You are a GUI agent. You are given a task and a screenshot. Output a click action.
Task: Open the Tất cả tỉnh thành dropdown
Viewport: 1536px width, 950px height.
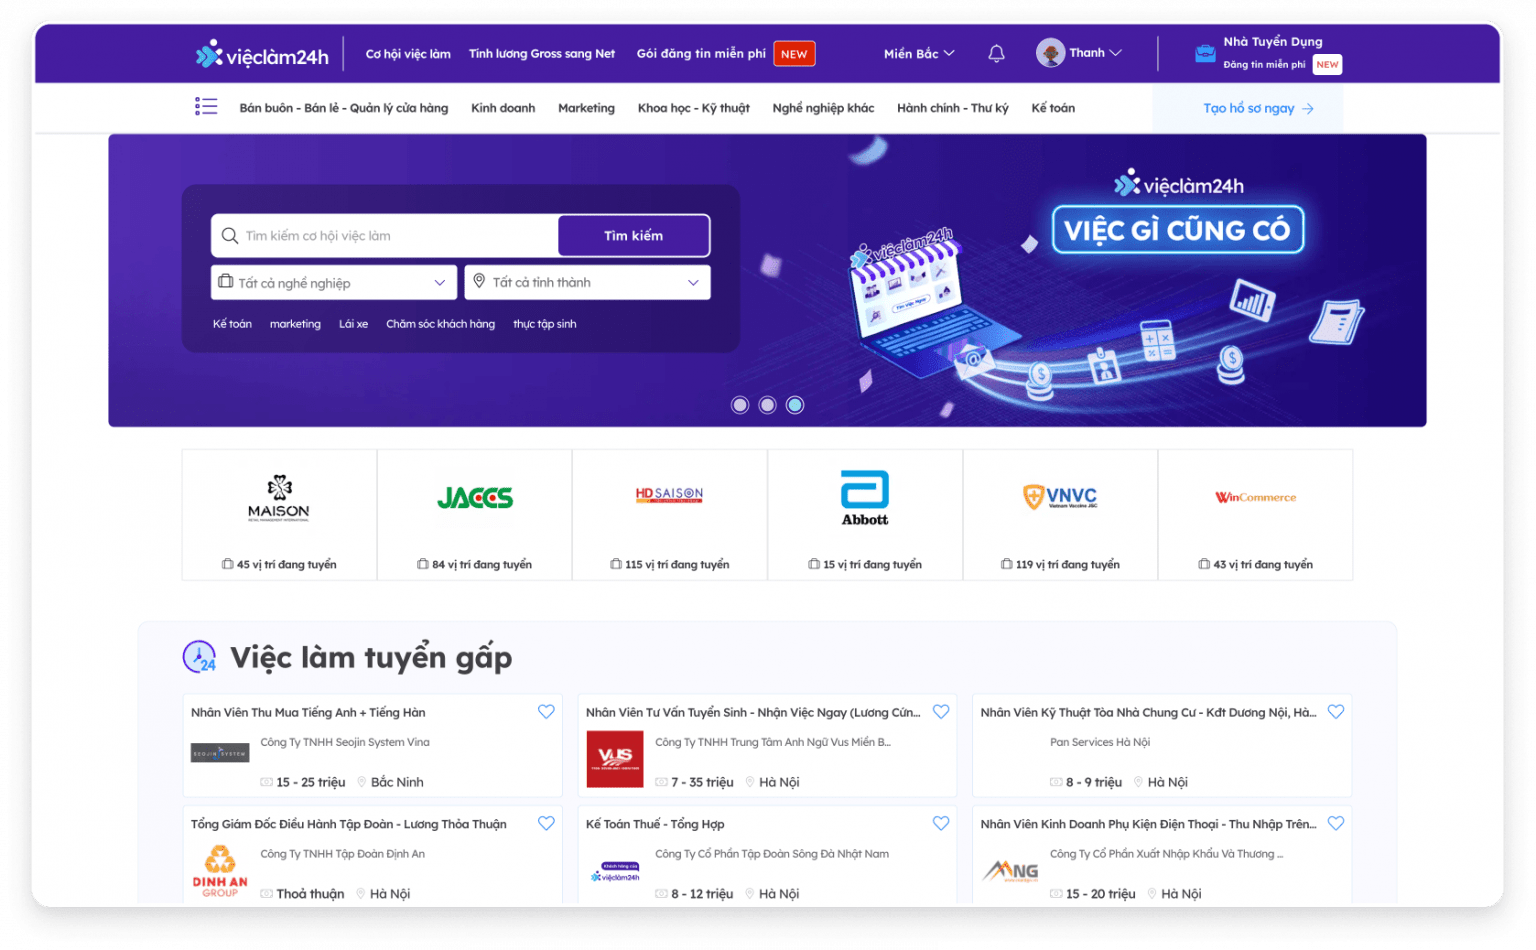[x=588, y=283]
